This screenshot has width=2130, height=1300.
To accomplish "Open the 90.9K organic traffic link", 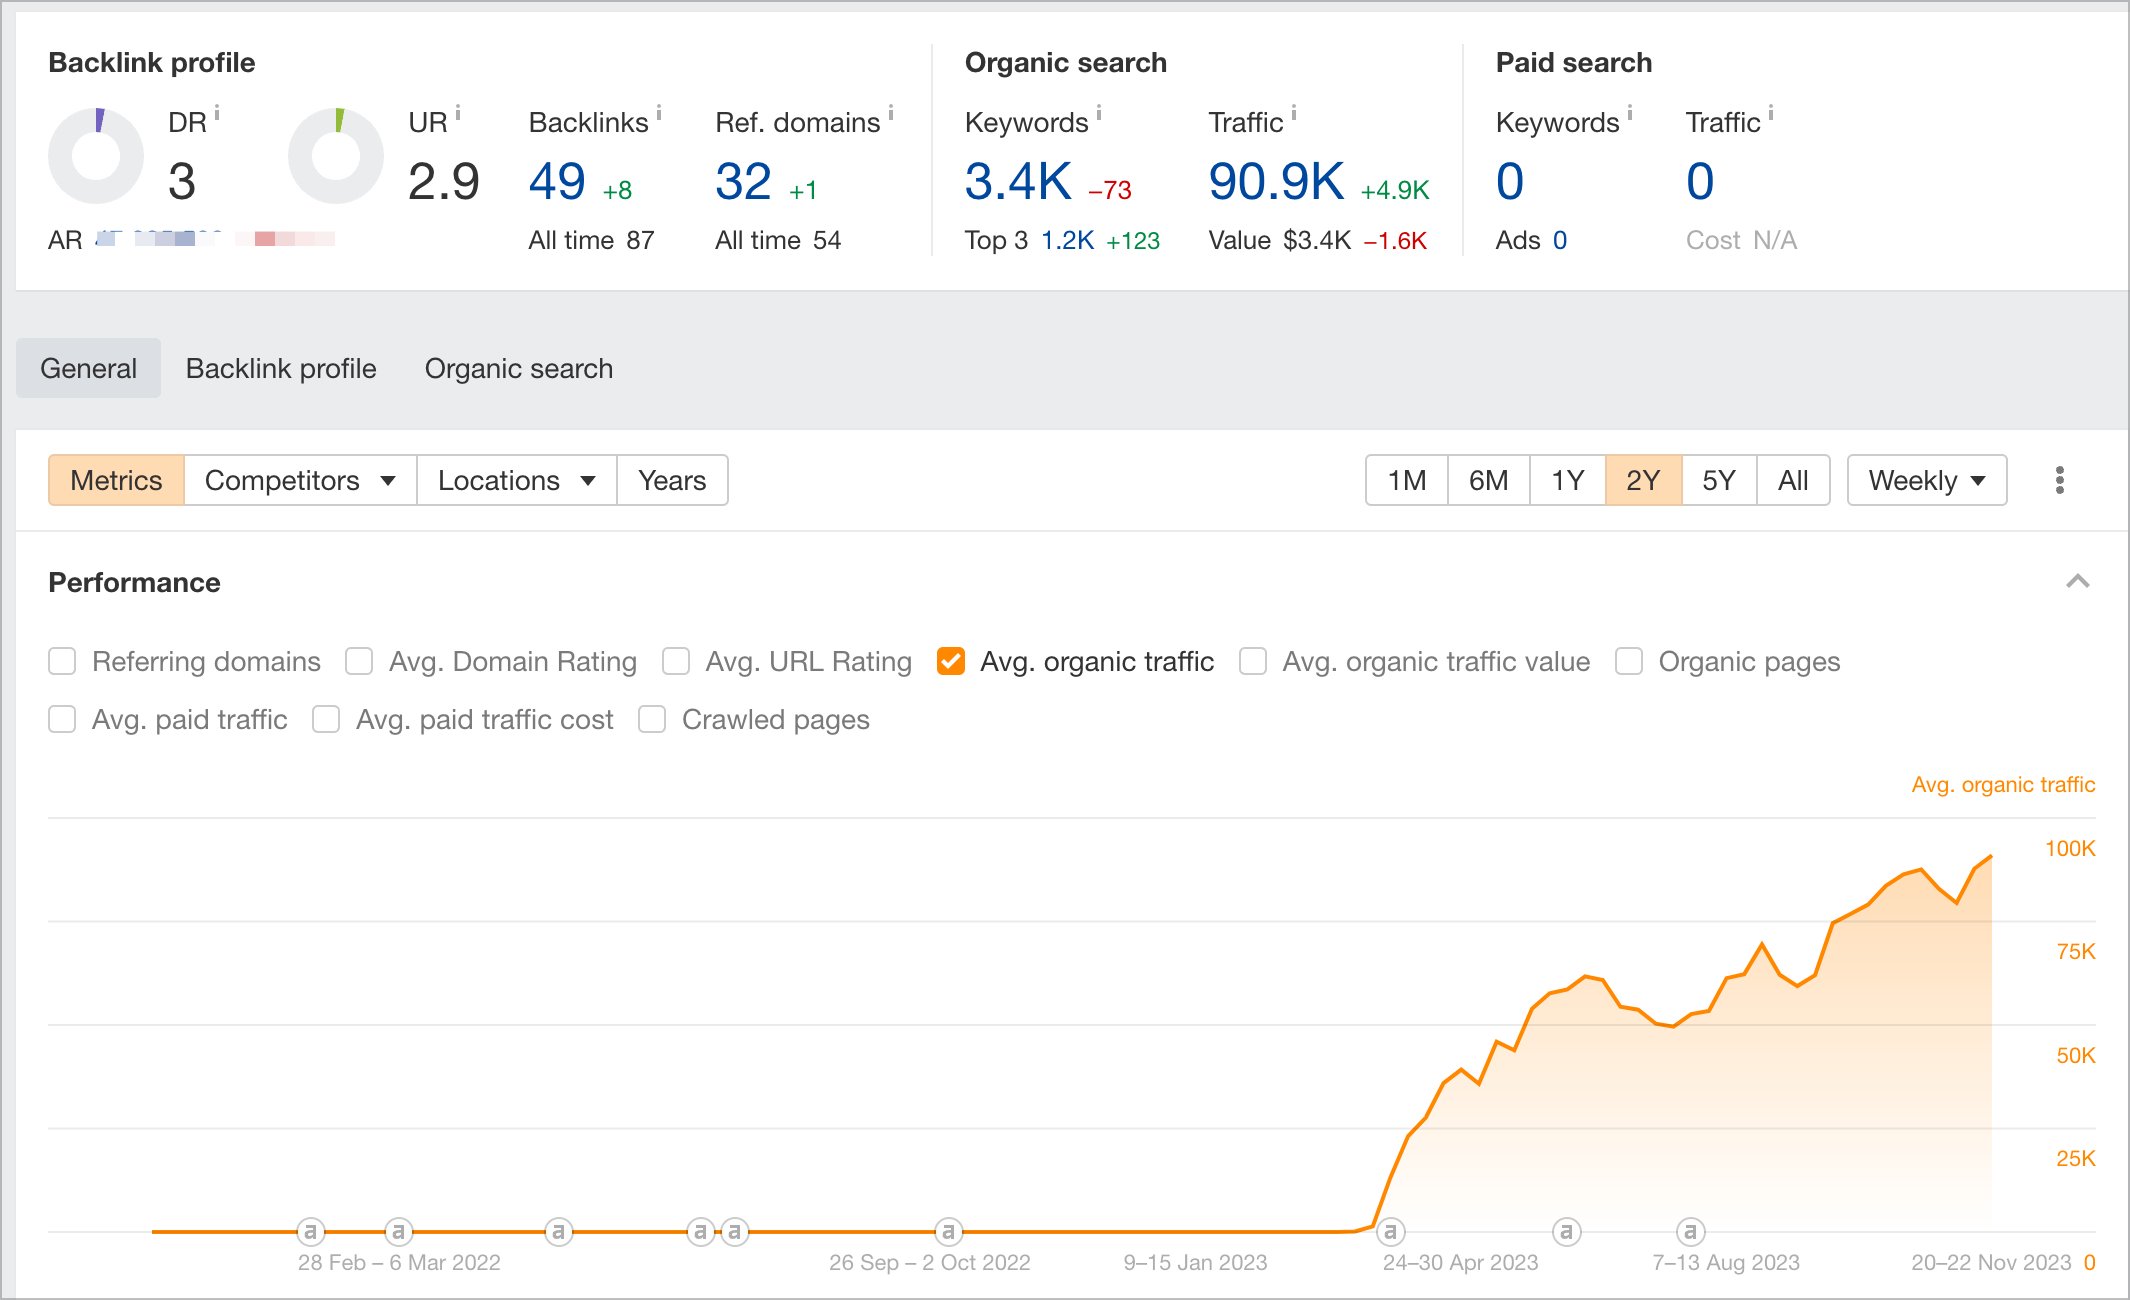I will 1276,181.
